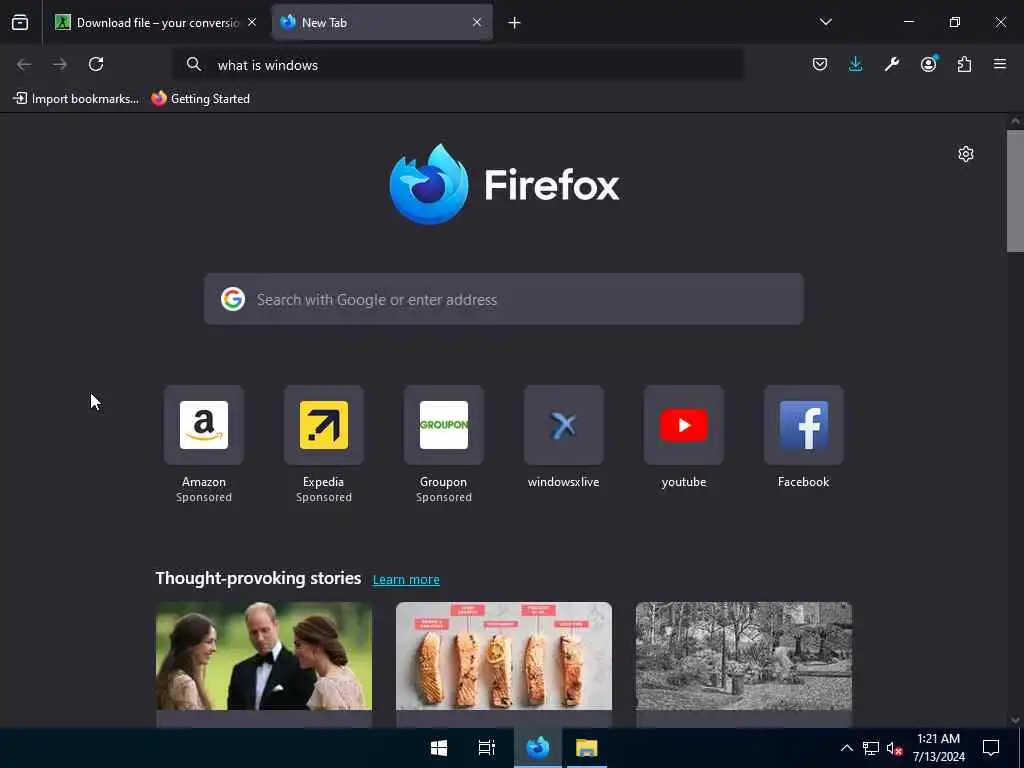Screen dimensions: 1024x768
Task: Open the notification center icon
Action: click(991, 748)
